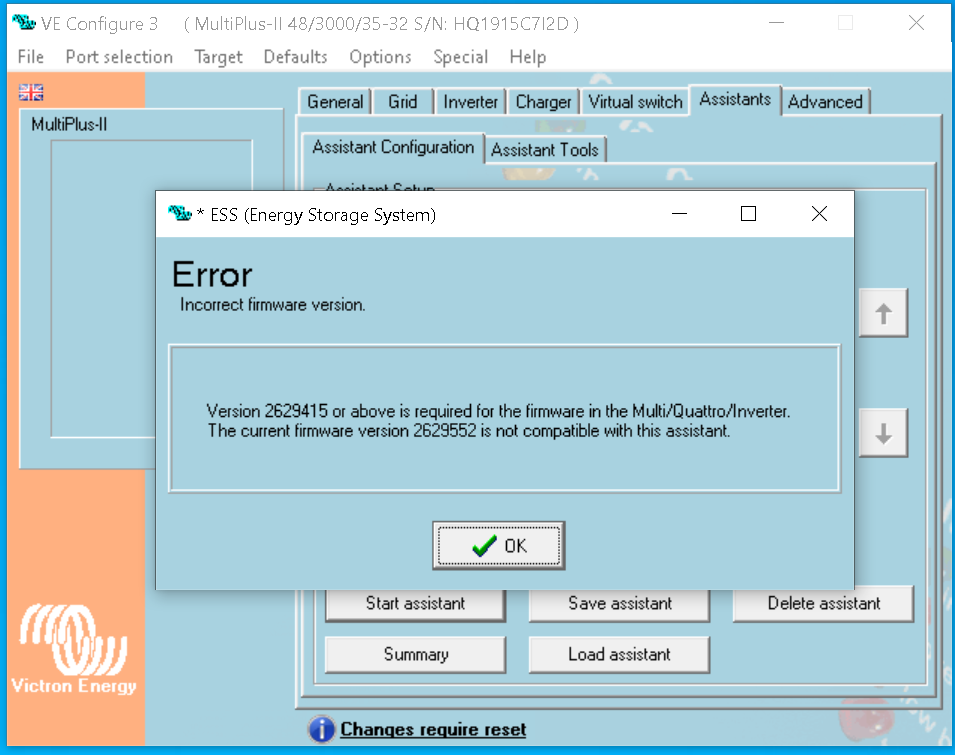
Task: Switch to the Grid tab
Action: pos(403,102)
